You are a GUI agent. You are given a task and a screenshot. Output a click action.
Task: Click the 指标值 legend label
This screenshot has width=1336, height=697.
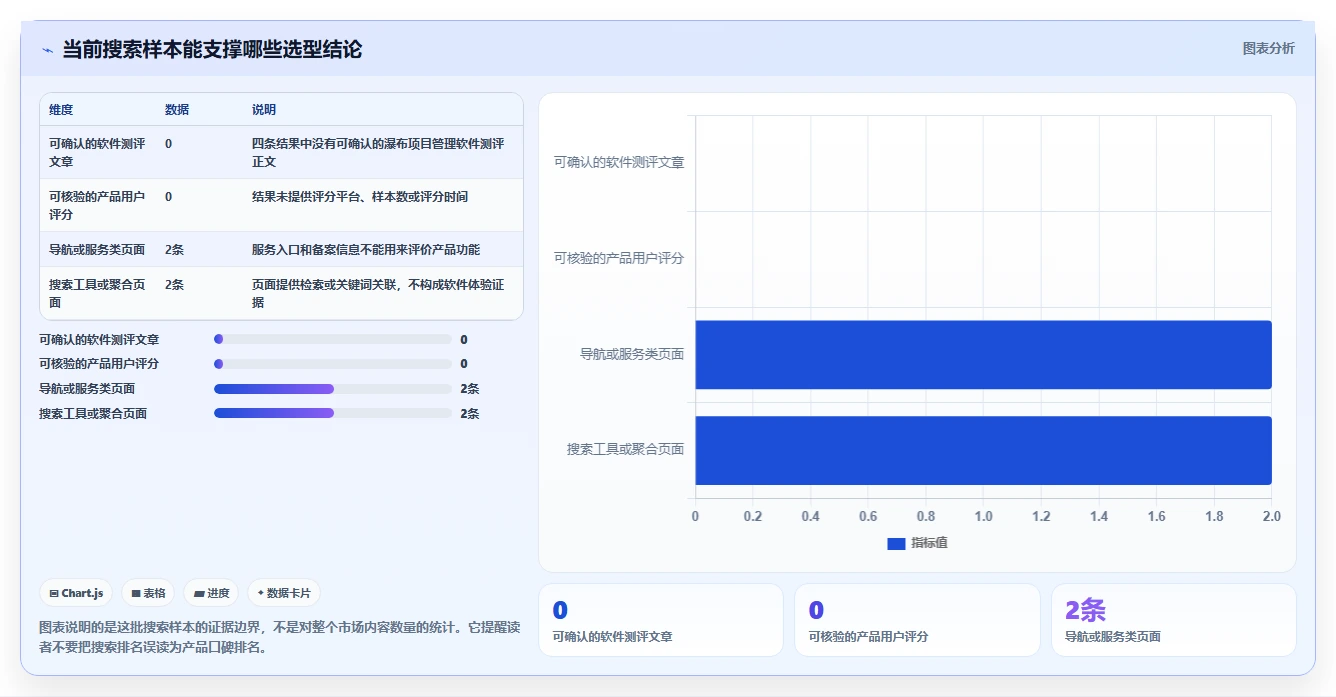929,543
